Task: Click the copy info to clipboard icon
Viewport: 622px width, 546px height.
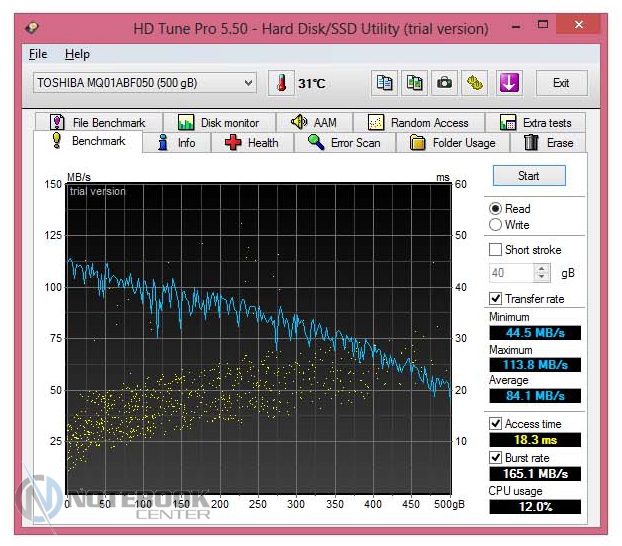Action: (x=384, y=83)
